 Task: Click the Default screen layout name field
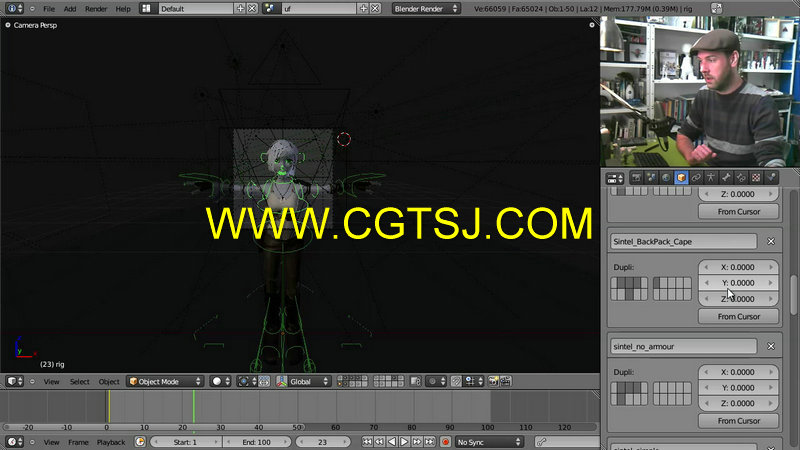tap(195, 9)
